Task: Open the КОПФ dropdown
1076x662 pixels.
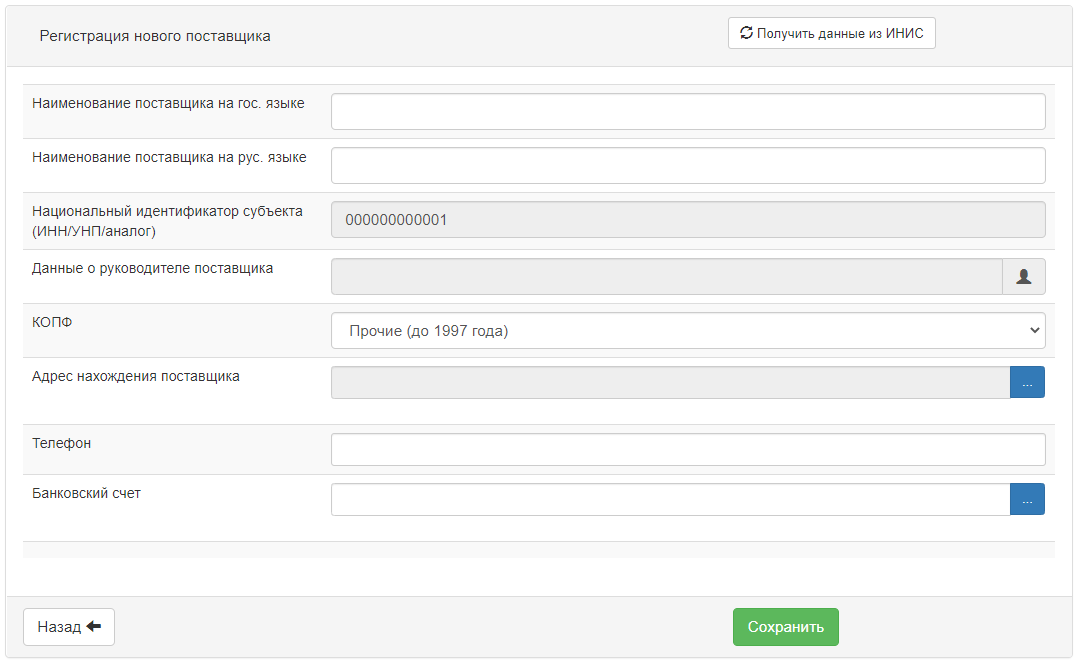Action: tap(688, 331)
